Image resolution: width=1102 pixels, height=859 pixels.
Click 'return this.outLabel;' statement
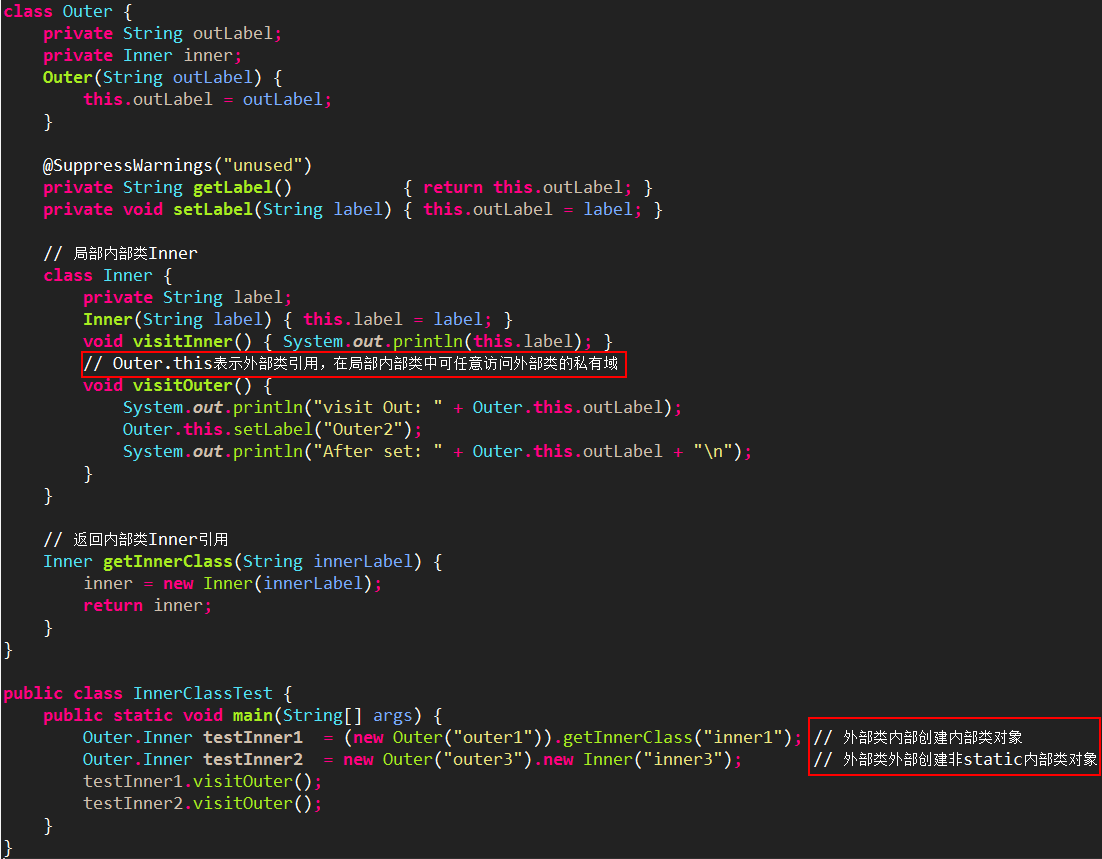coord(527,187)
